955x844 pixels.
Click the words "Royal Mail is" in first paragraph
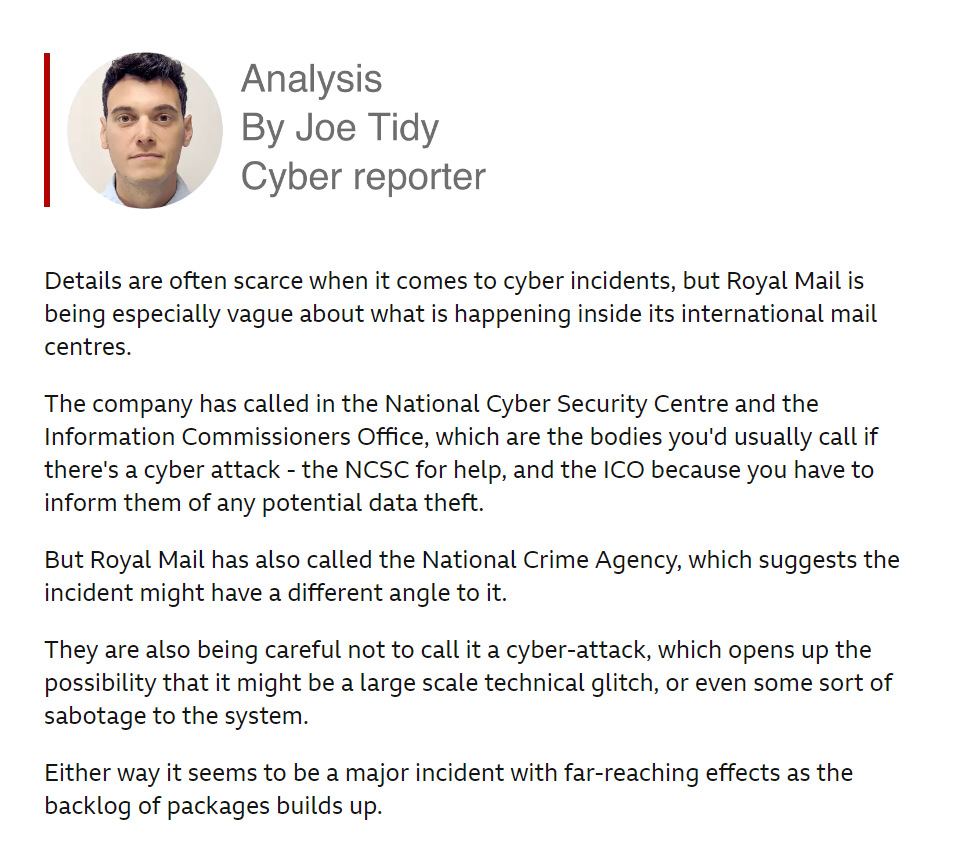[x=795, y=281]
